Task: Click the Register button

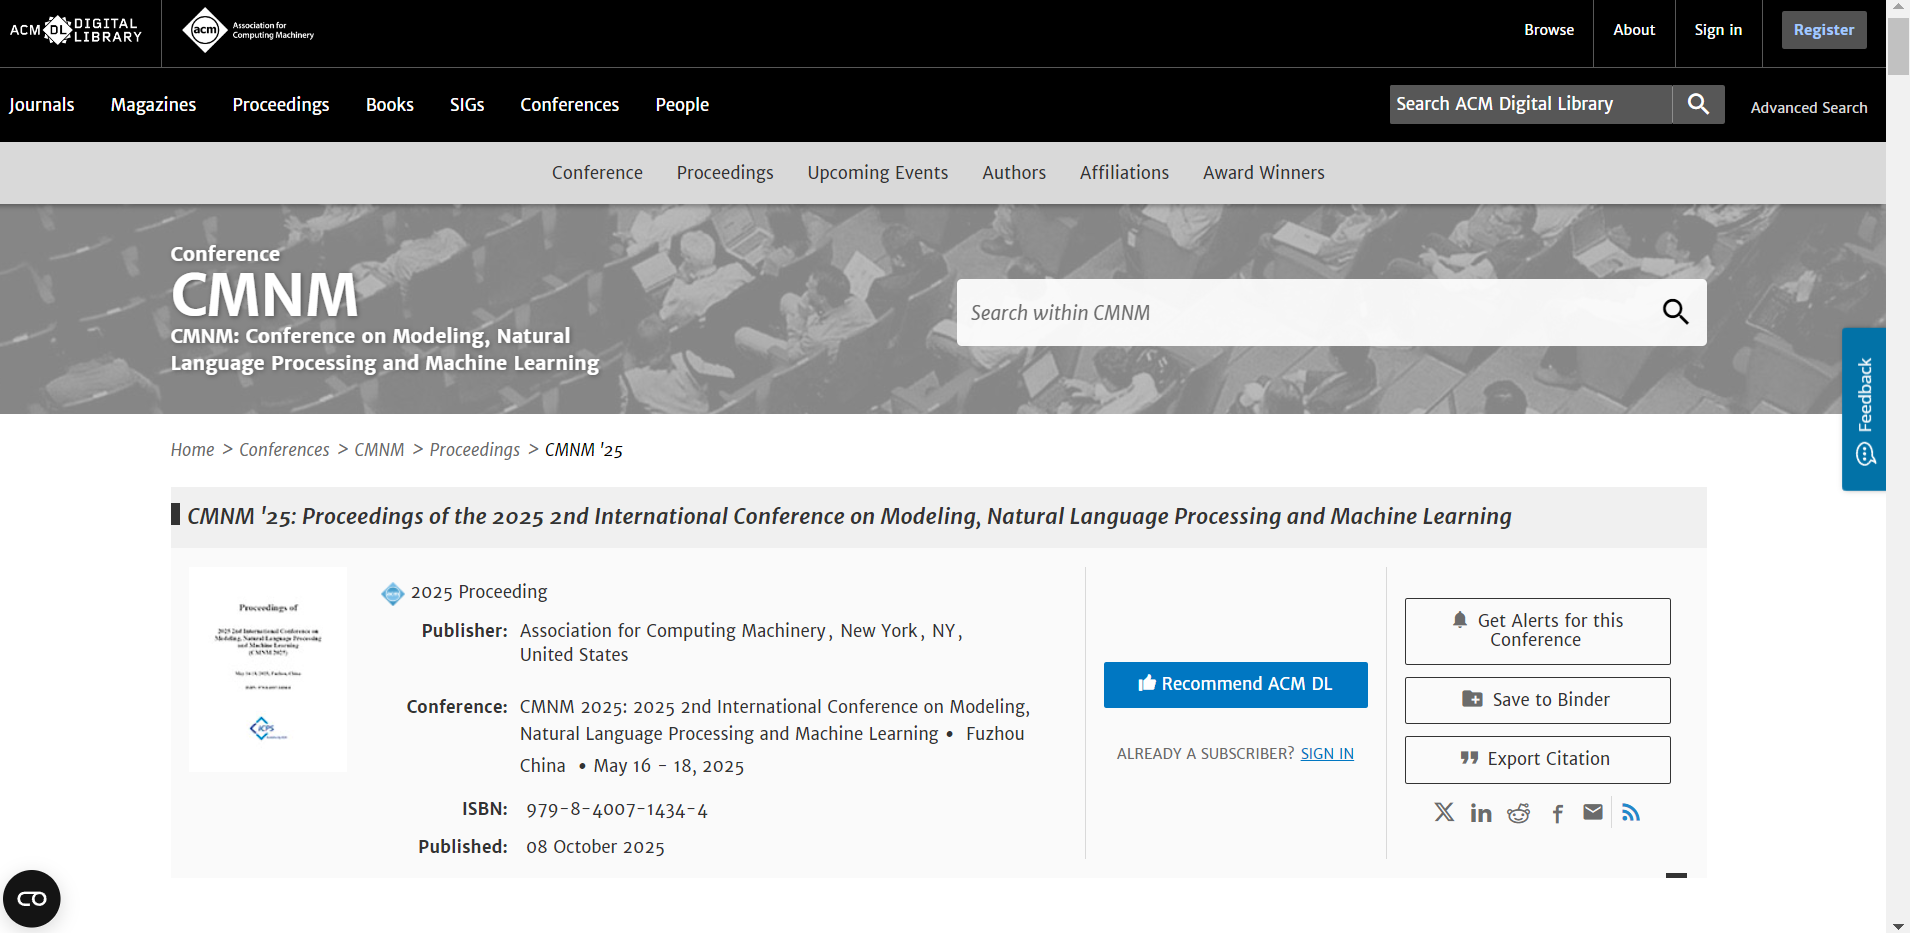Action: 1824,30
